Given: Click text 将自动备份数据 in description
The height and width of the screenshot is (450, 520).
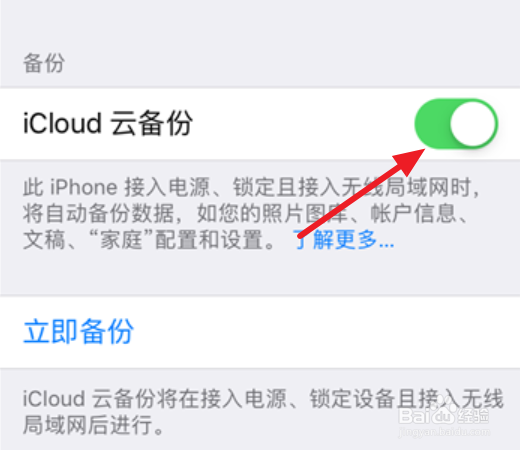Looking at the screenshot, I should pyautogui.click(x=98, y=213).
